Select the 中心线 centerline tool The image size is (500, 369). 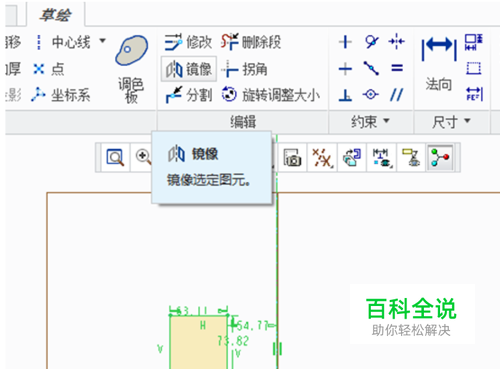63,42
